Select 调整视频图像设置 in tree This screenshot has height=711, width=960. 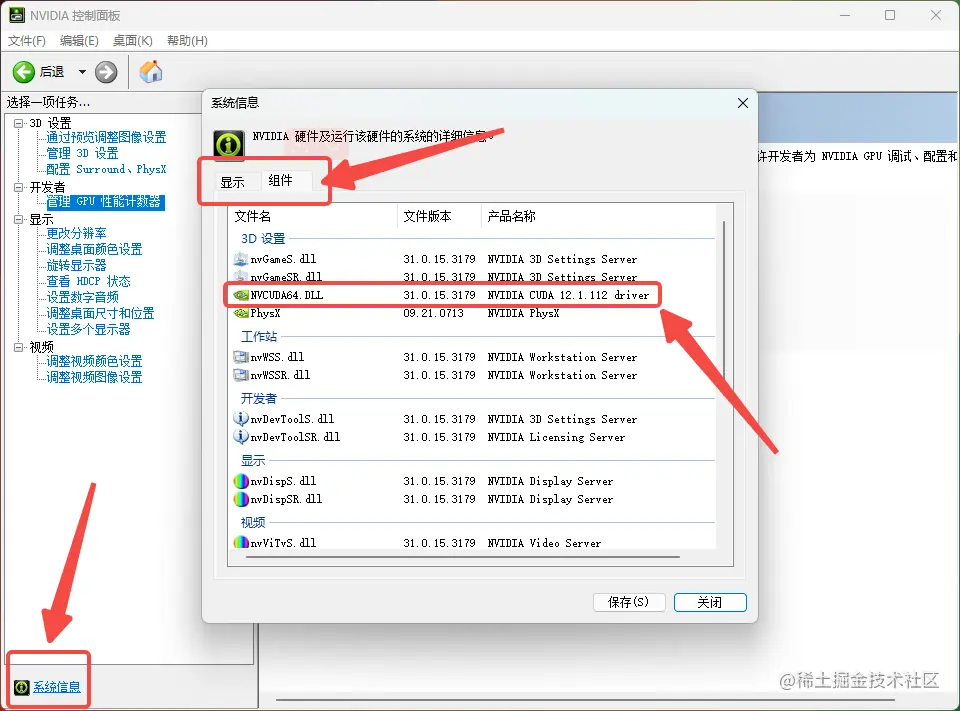(94, 377)
